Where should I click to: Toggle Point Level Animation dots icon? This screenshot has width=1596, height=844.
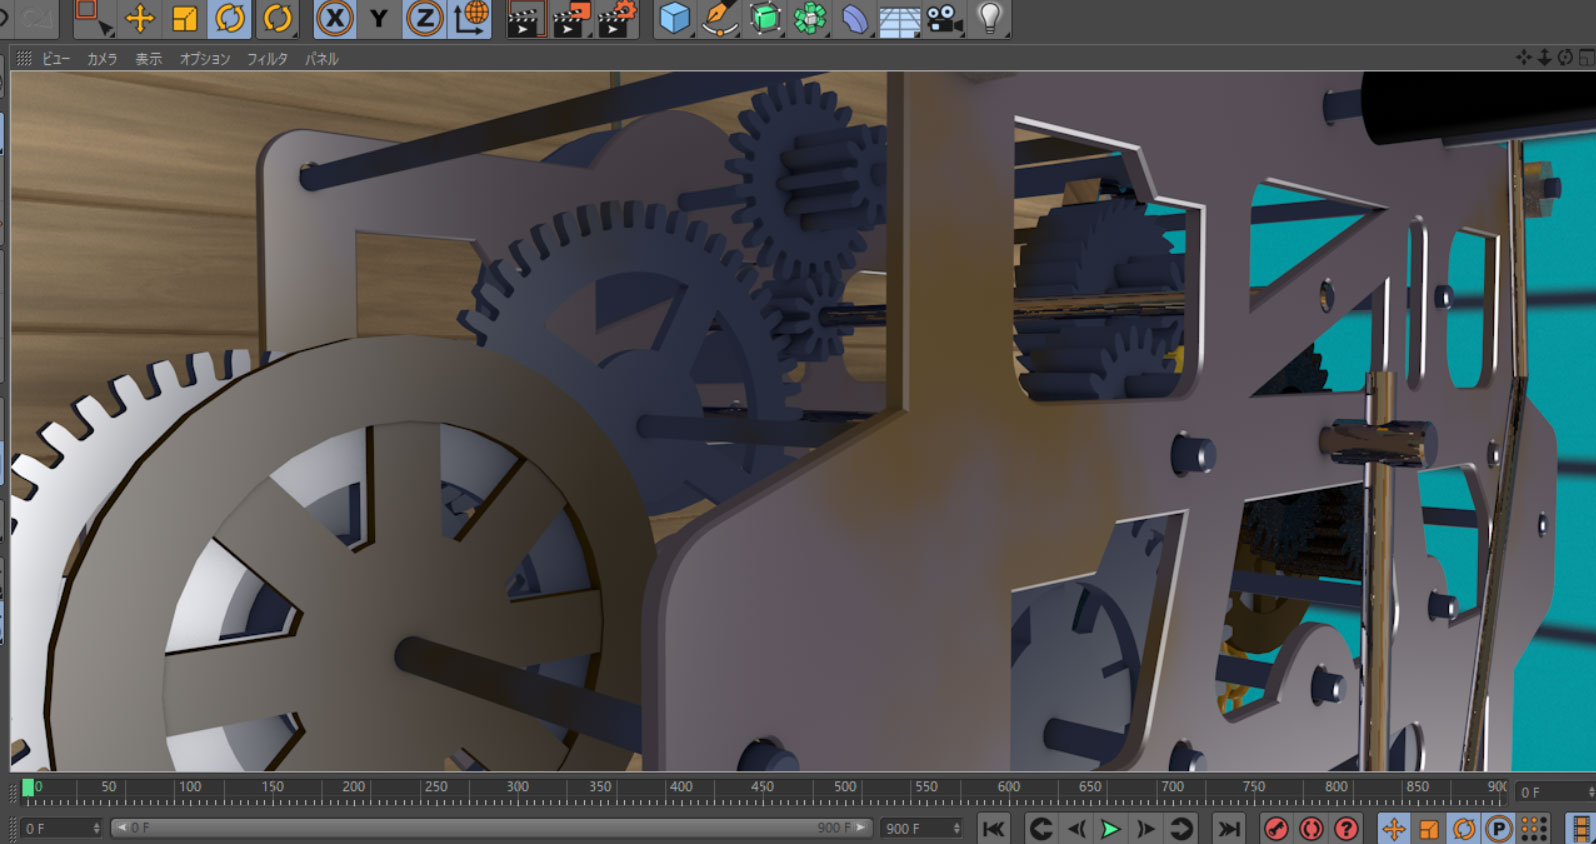tap(1533, 829)
